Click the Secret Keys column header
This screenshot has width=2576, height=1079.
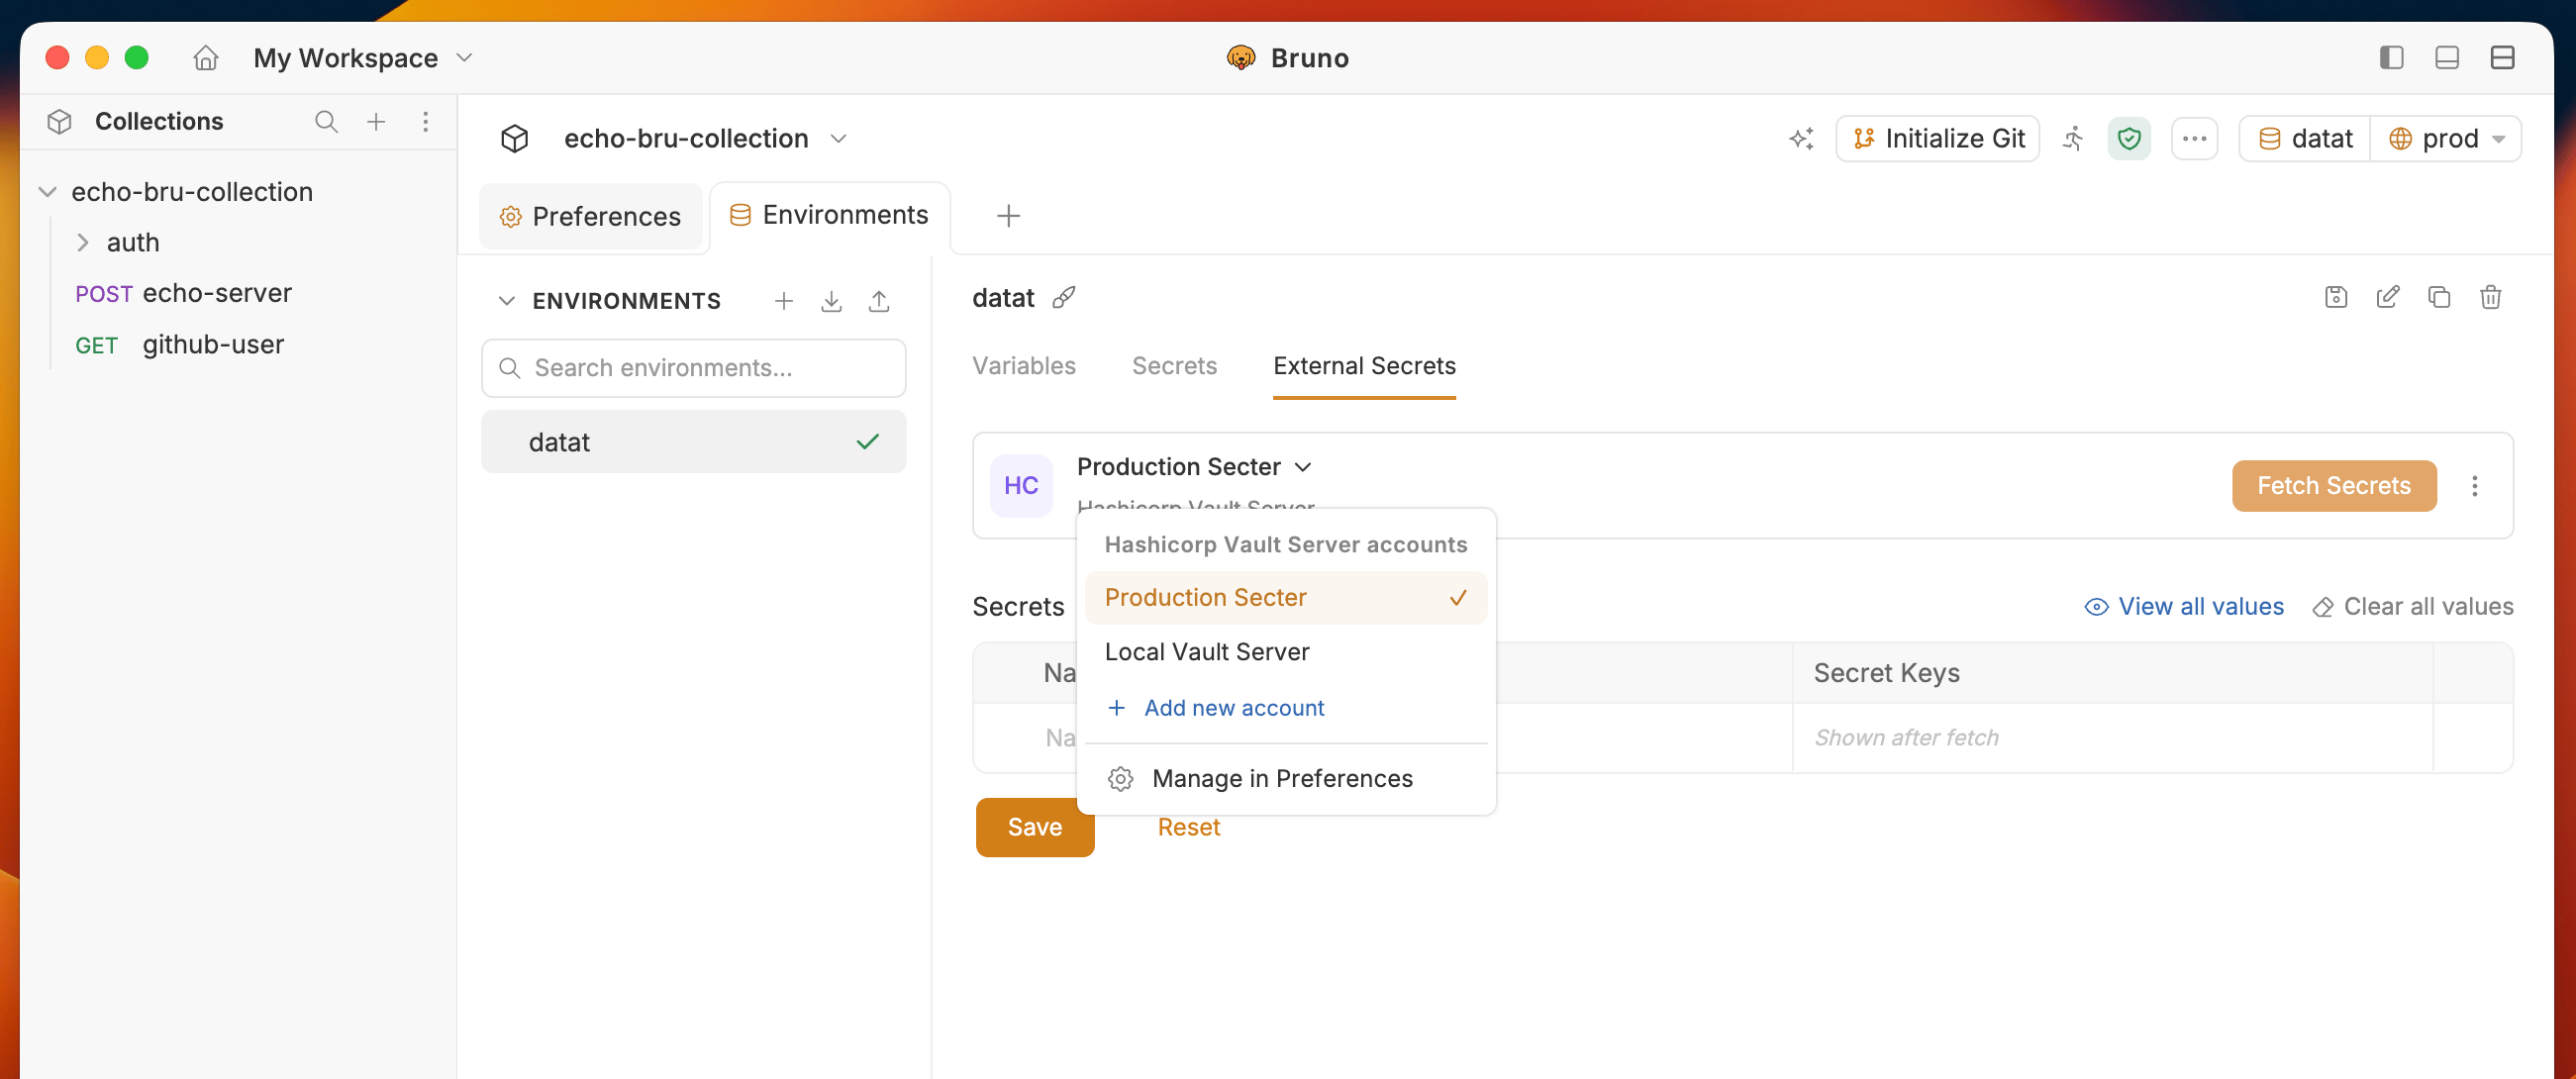tap(2112, 673)
